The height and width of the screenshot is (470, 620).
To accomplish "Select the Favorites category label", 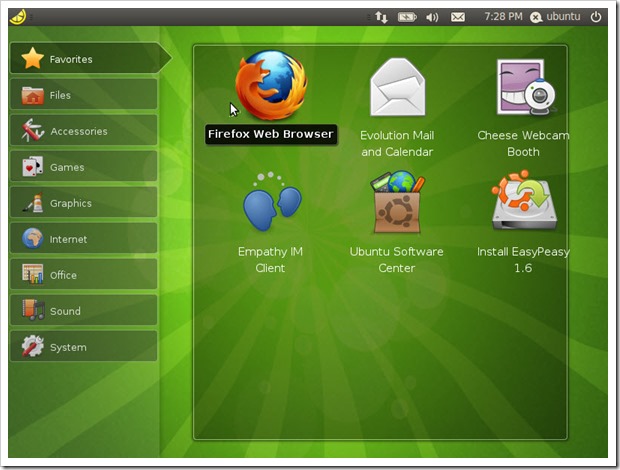I will click(71, 59).
